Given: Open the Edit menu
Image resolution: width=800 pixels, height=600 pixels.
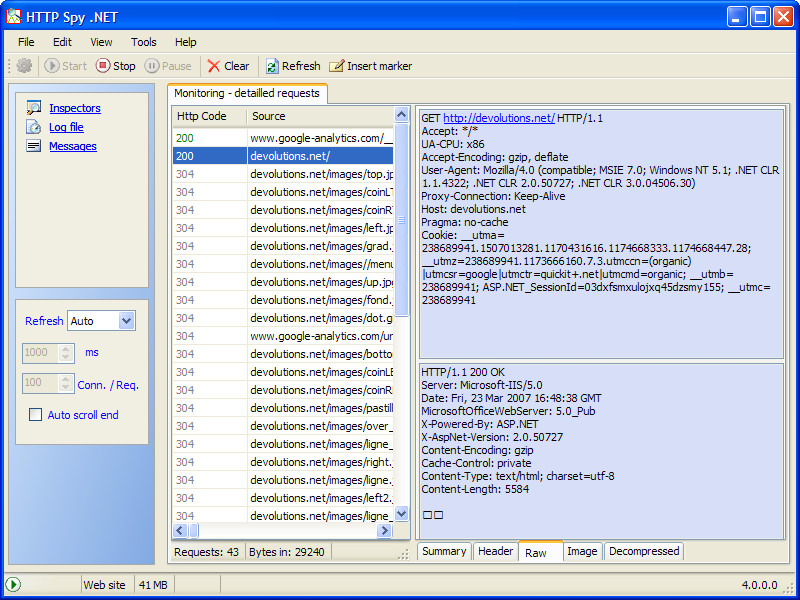Looking at the screenshot, I should 62,42.
